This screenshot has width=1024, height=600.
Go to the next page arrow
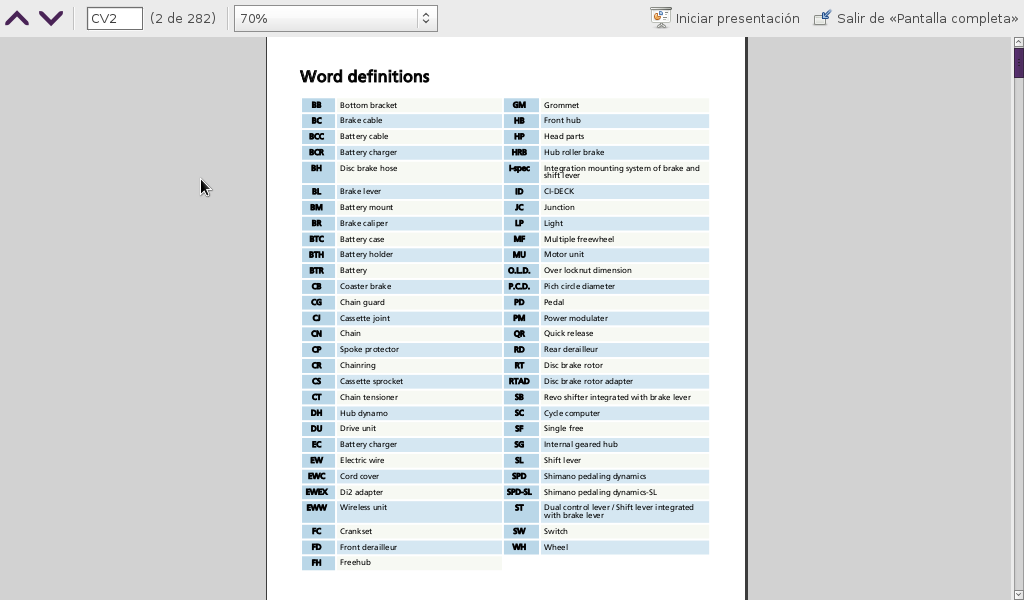[x=51, y=18]
